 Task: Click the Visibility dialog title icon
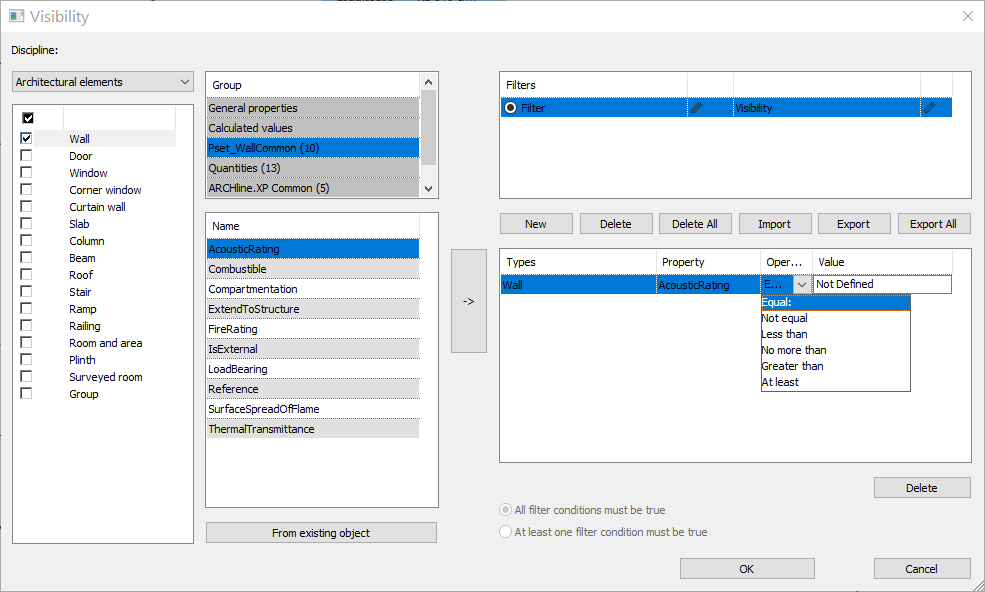click(17, 16)
